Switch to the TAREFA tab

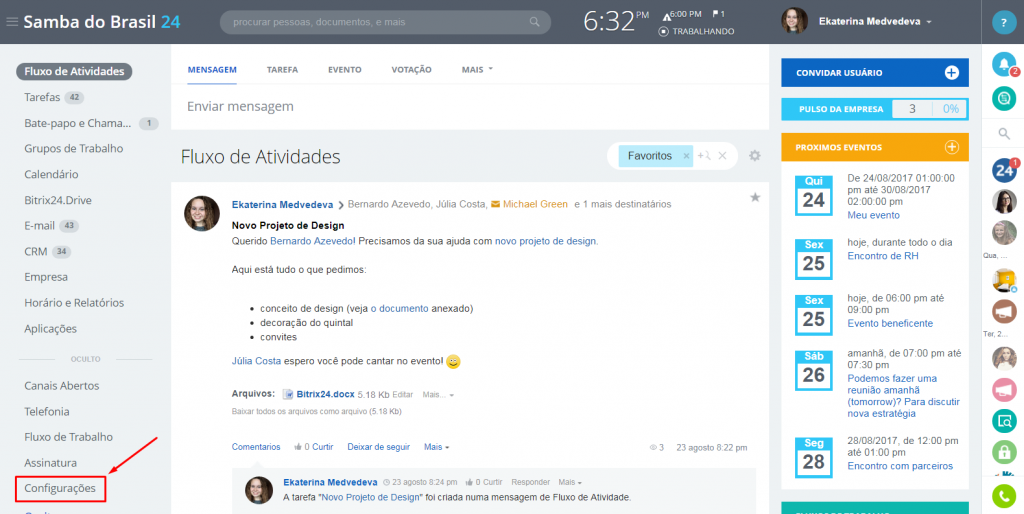click(x=282, y=69)
